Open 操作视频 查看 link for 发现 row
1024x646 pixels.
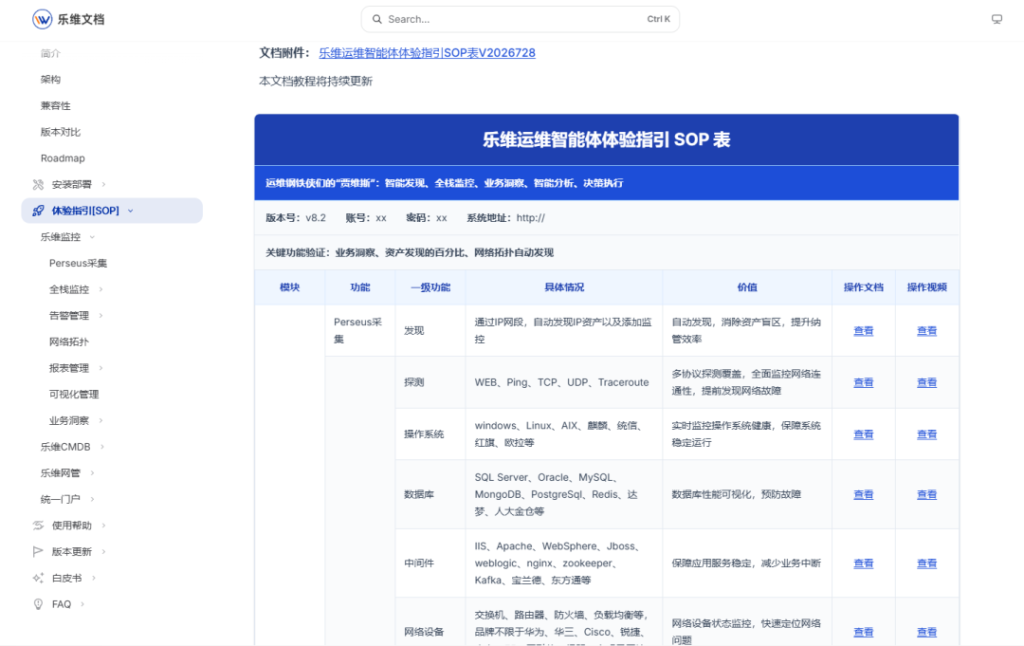coord(927,331)
